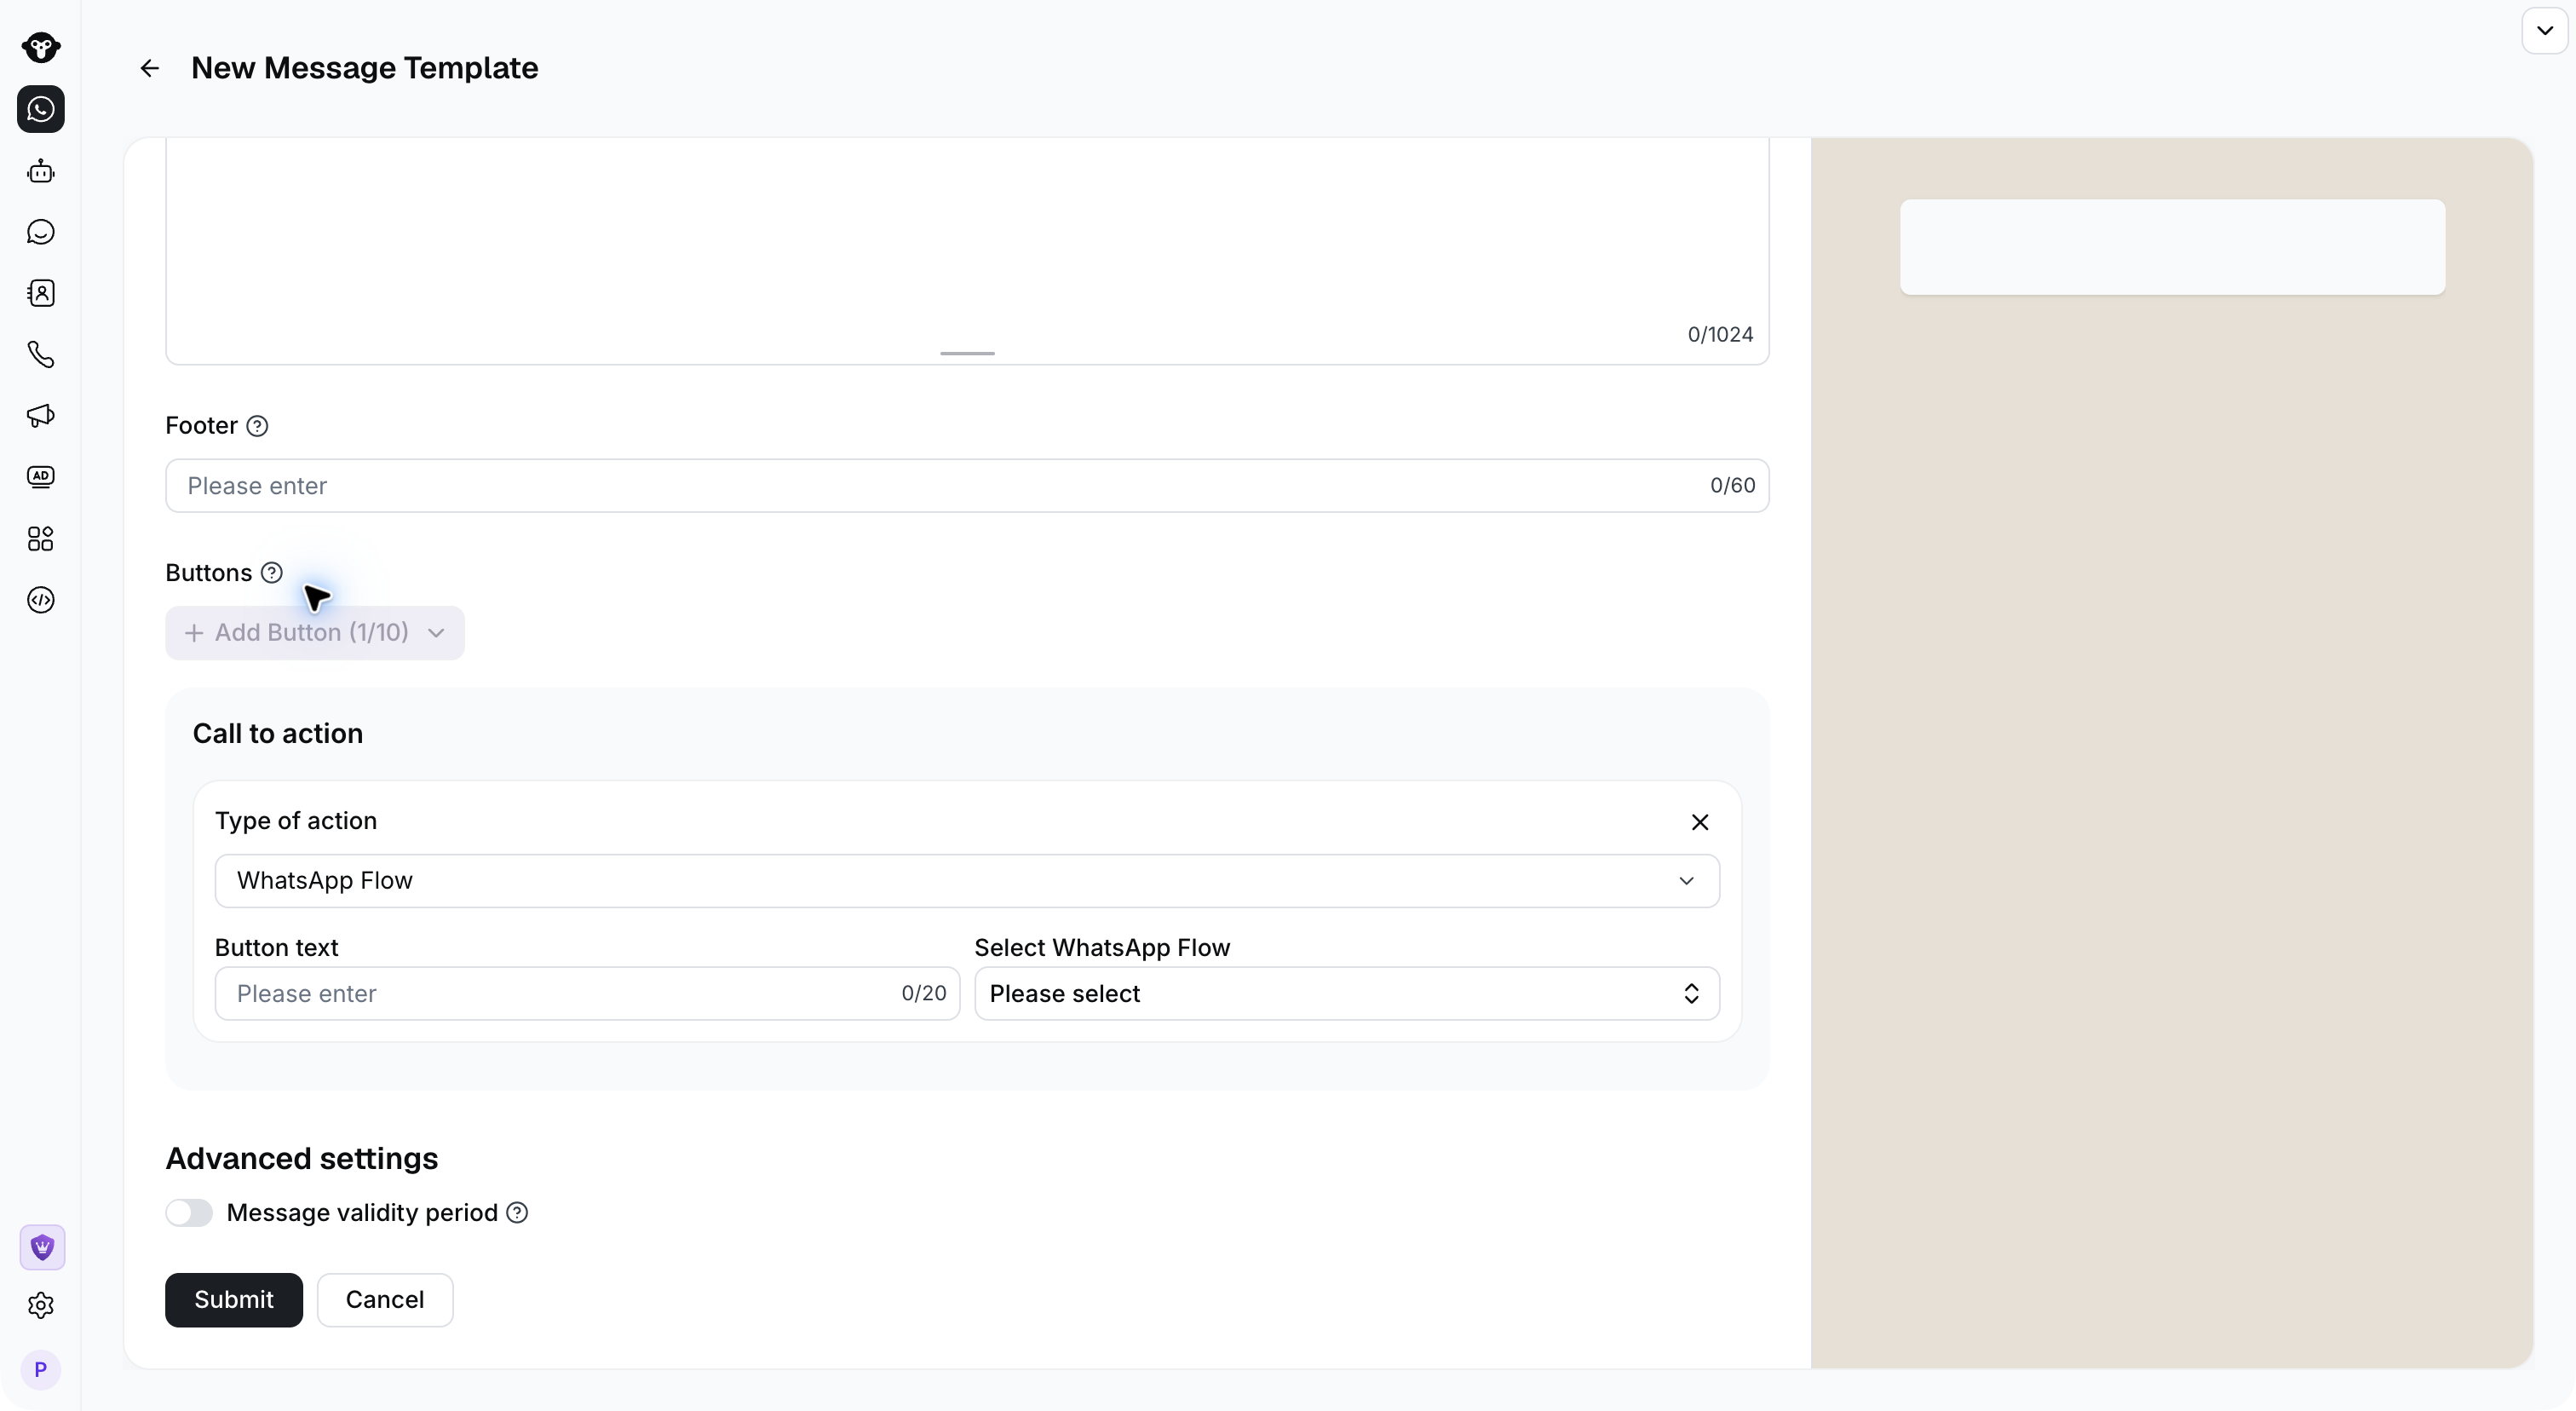Image resolution: width=2576 pixels, height=1411 pixels.
Task: Submit the message template
Action: 234,1300
